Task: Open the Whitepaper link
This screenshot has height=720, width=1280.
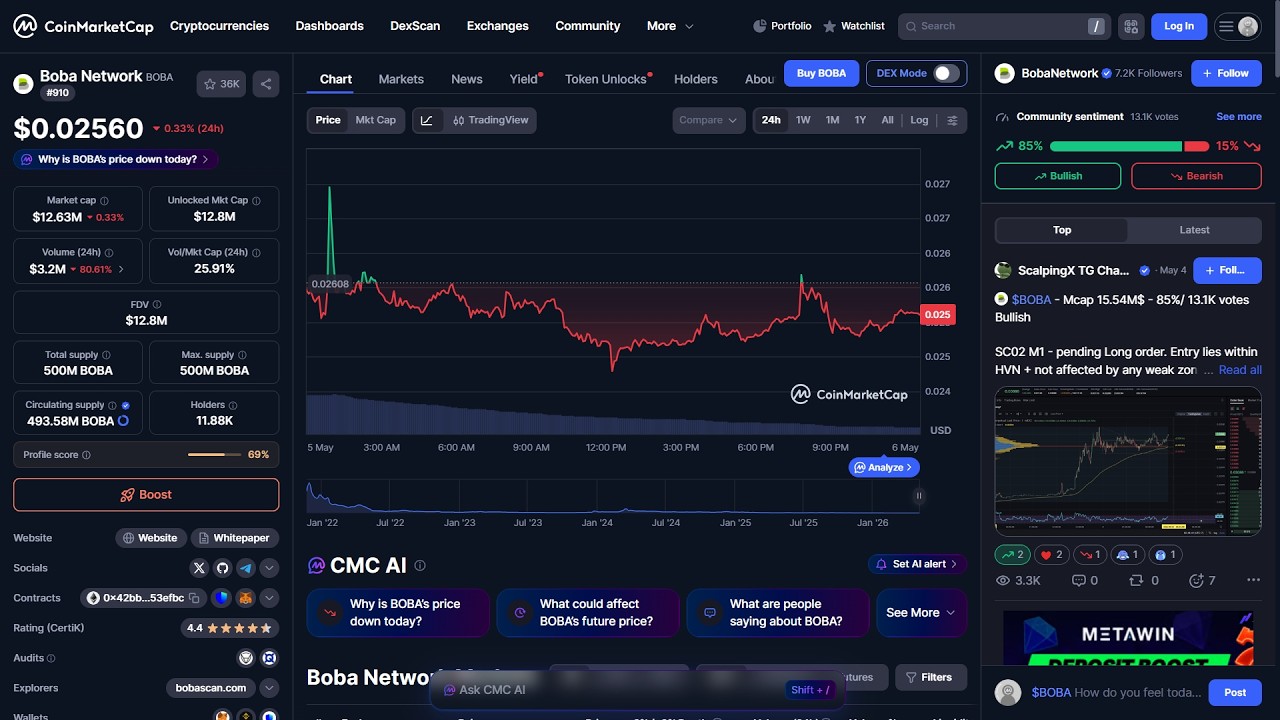Action: (x=234, y=538)
